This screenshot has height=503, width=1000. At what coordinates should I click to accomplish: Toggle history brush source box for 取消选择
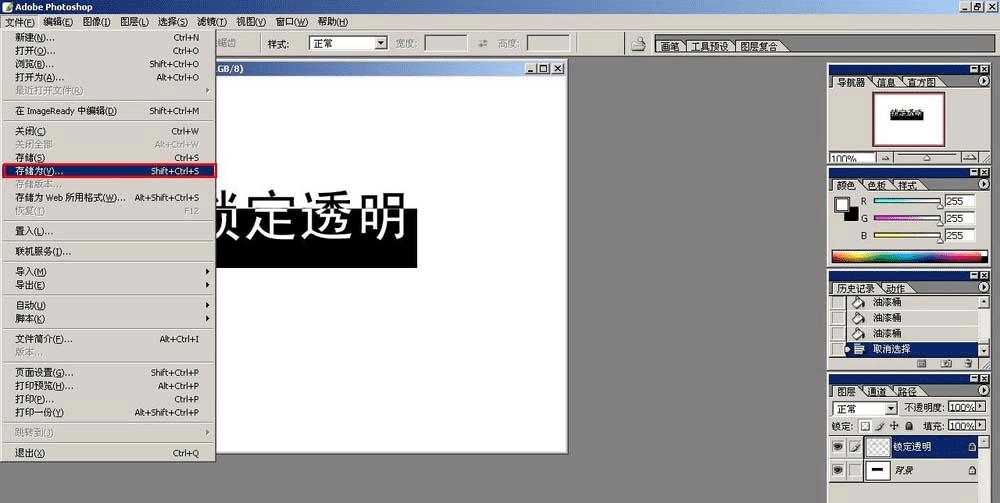coord(838,349)
